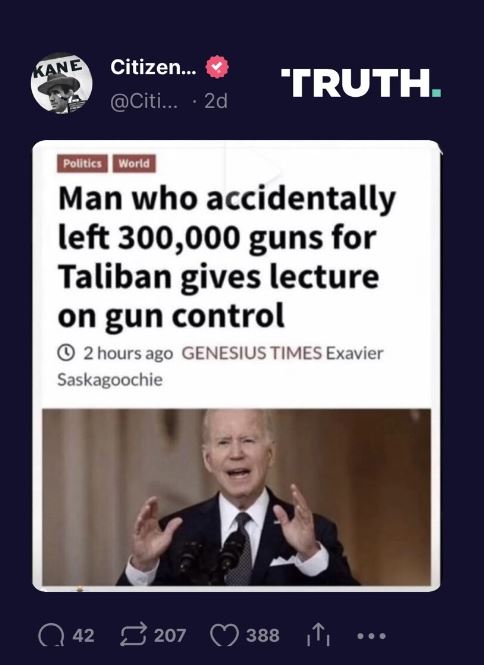Open the Kane profile avatar

click(62, 83)
